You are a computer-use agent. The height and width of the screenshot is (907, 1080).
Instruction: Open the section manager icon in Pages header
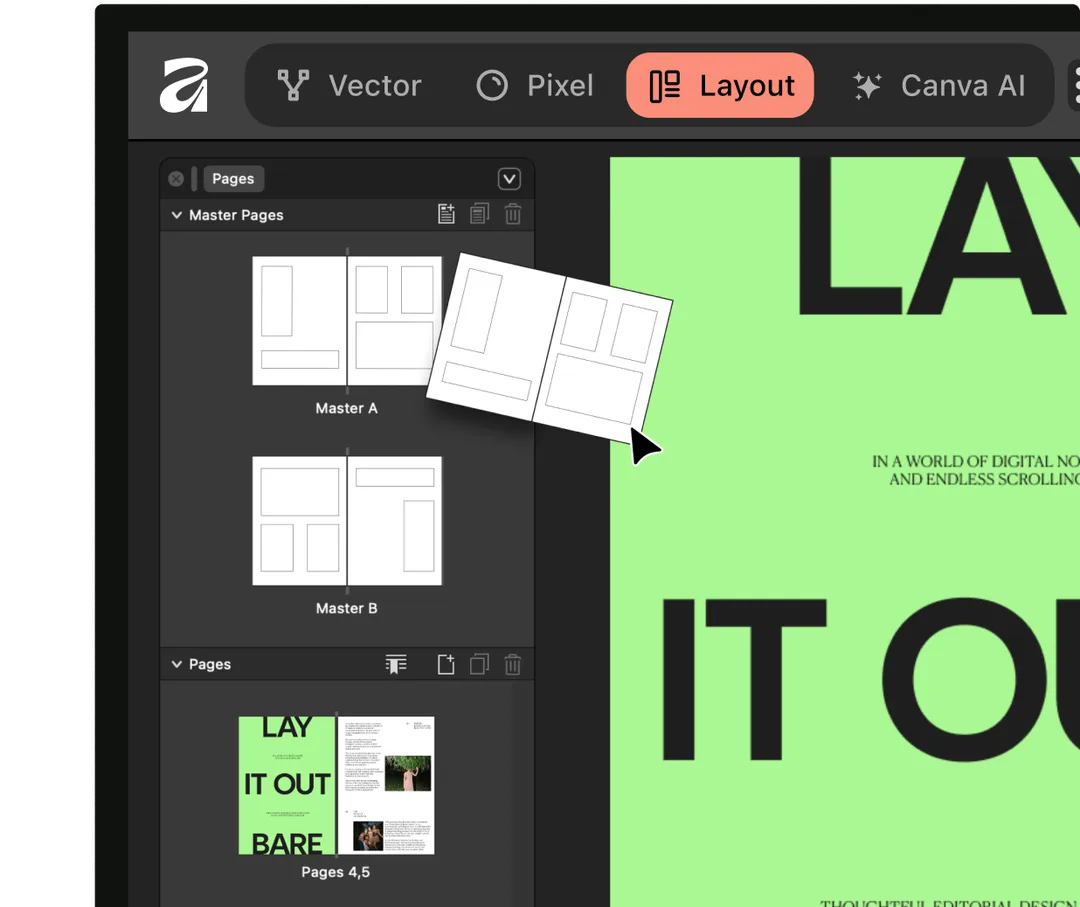tap(396, 664)
